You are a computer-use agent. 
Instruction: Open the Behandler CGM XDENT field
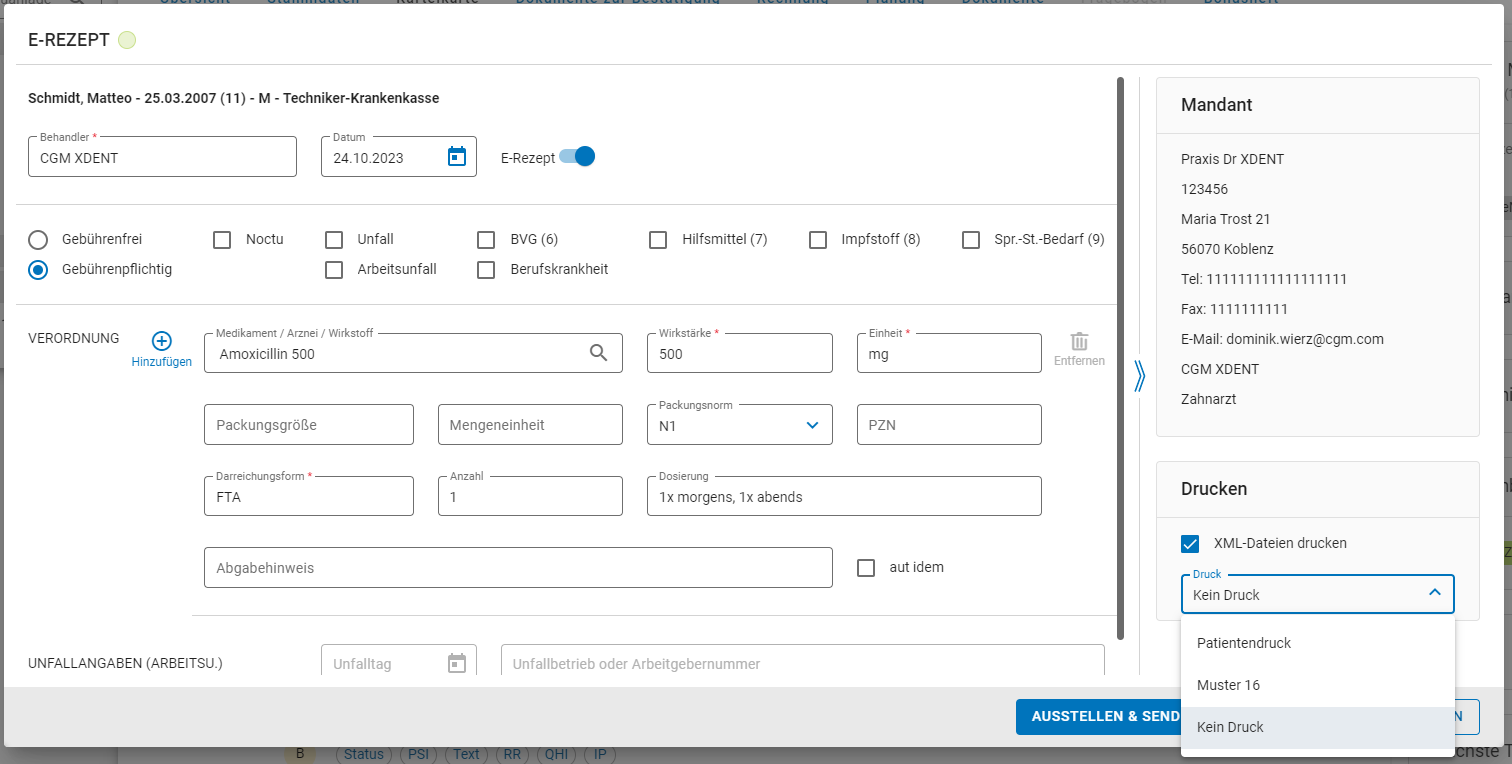pos(163,157)
